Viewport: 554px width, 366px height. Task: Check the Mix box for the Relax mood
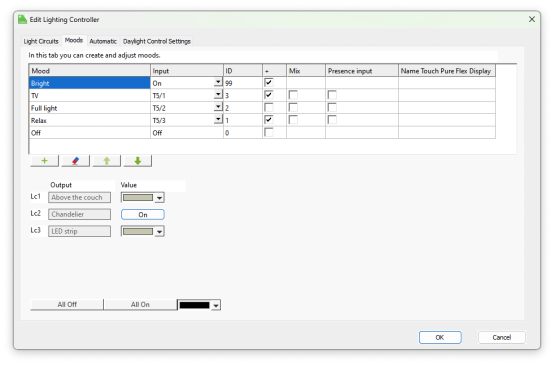pyautogui.click(x=293, y=120)
